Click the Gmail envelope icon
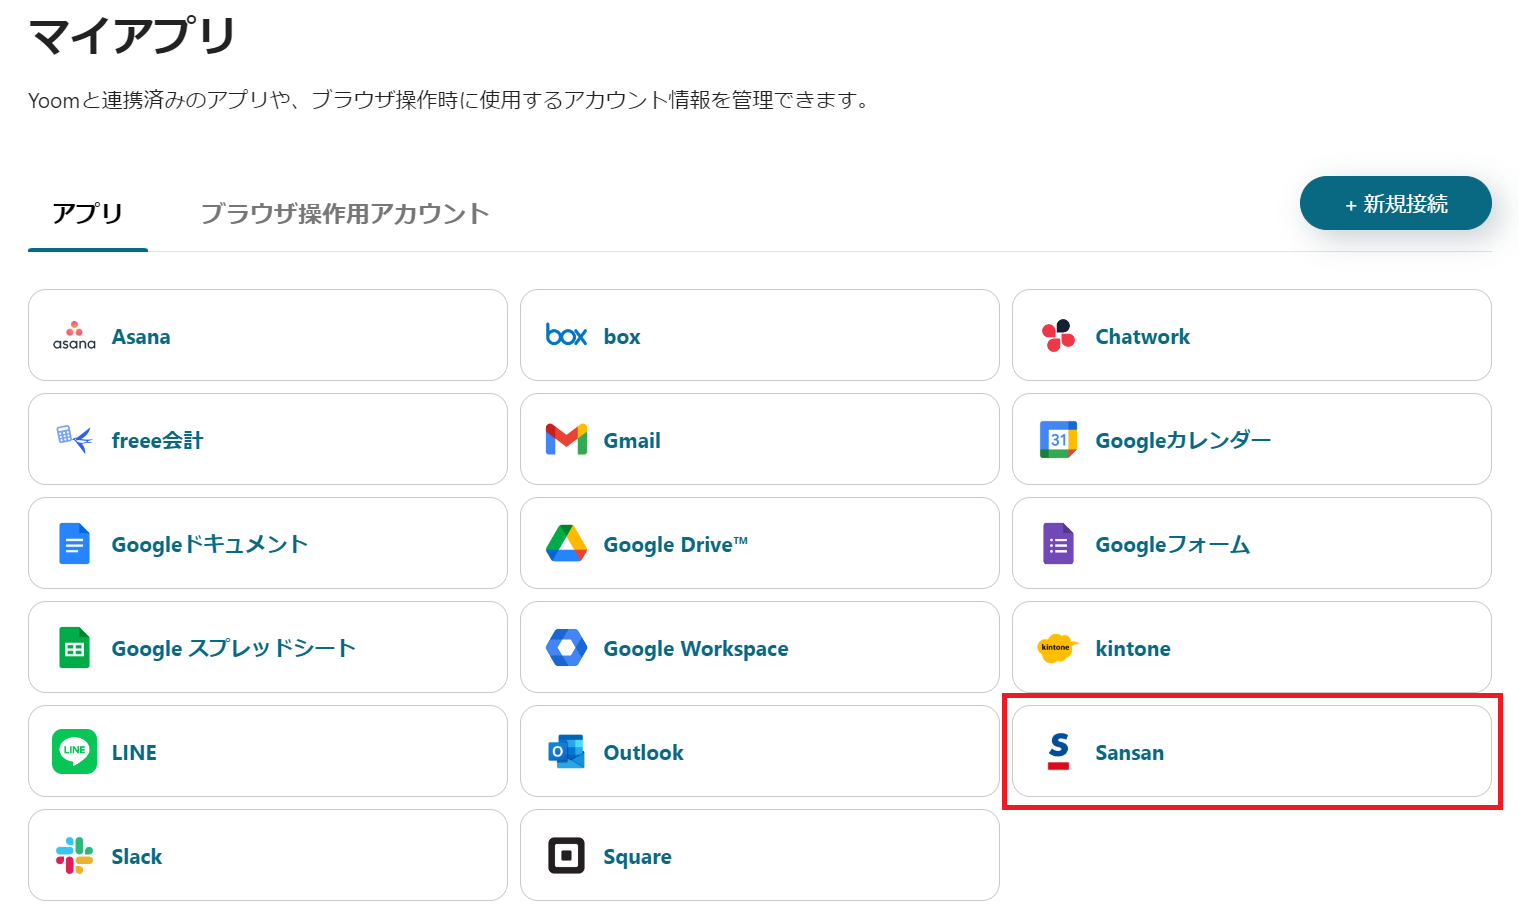The width and height of the screenshot is (1519, 922). click(x=566, y=440)
